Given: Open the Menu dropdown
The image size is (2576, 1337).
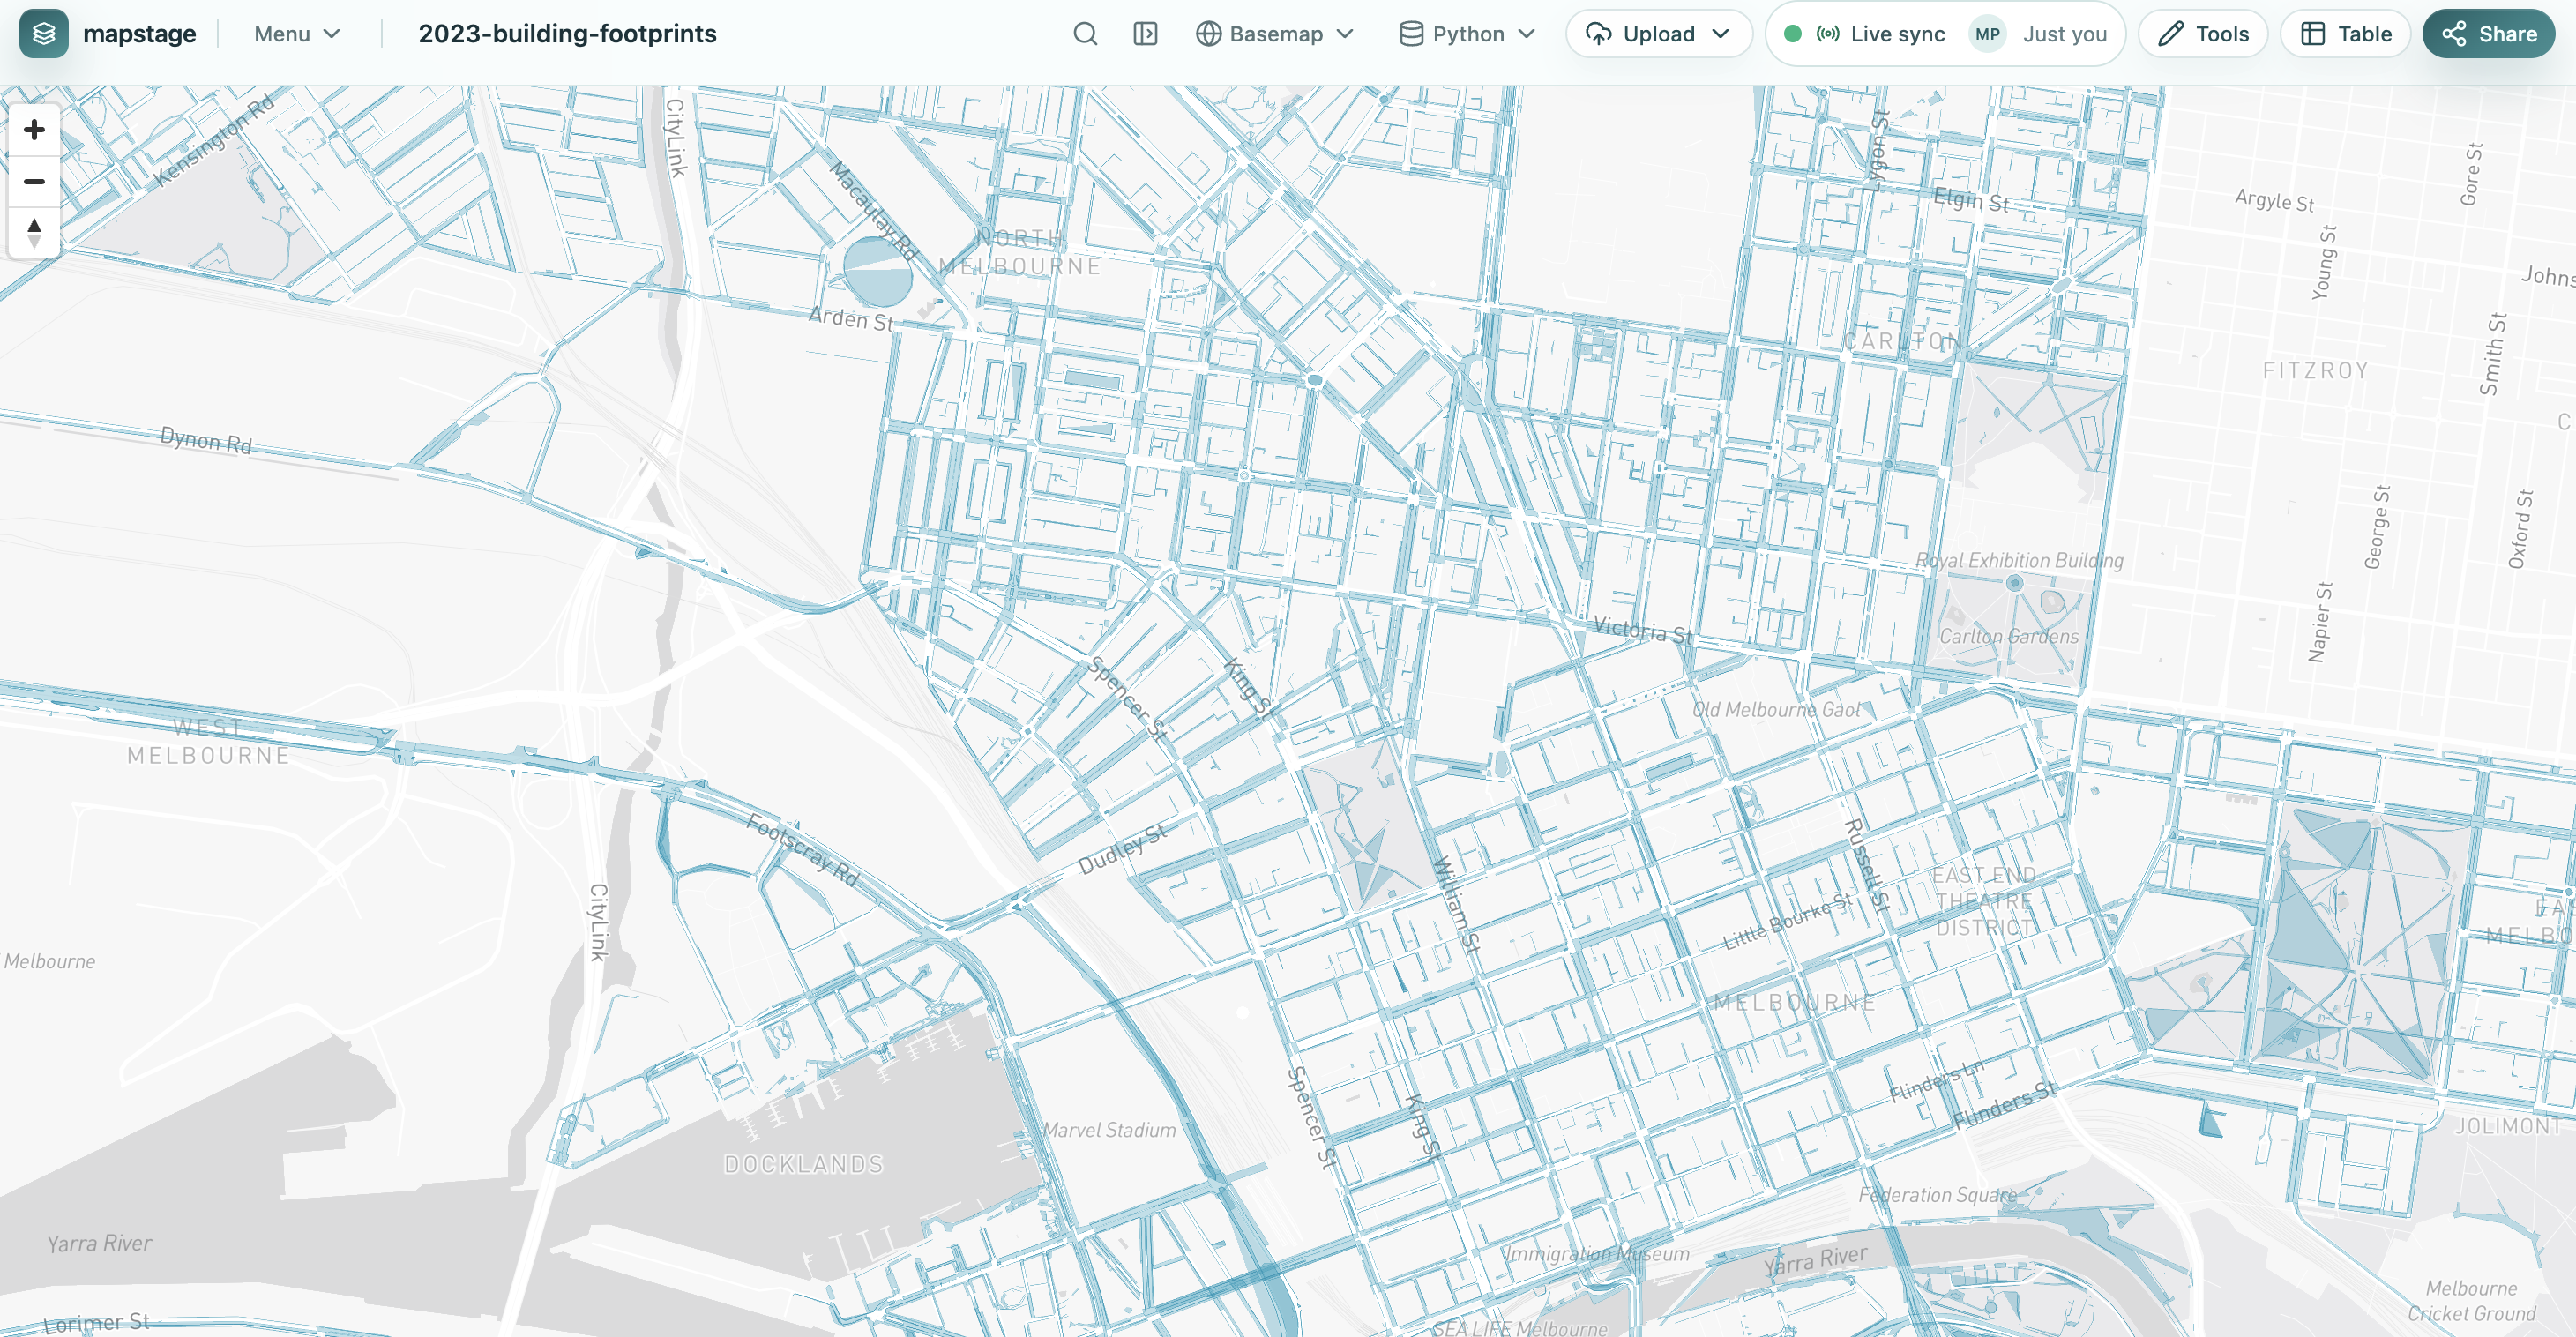Looking at the screenshot, I should 296,33.
